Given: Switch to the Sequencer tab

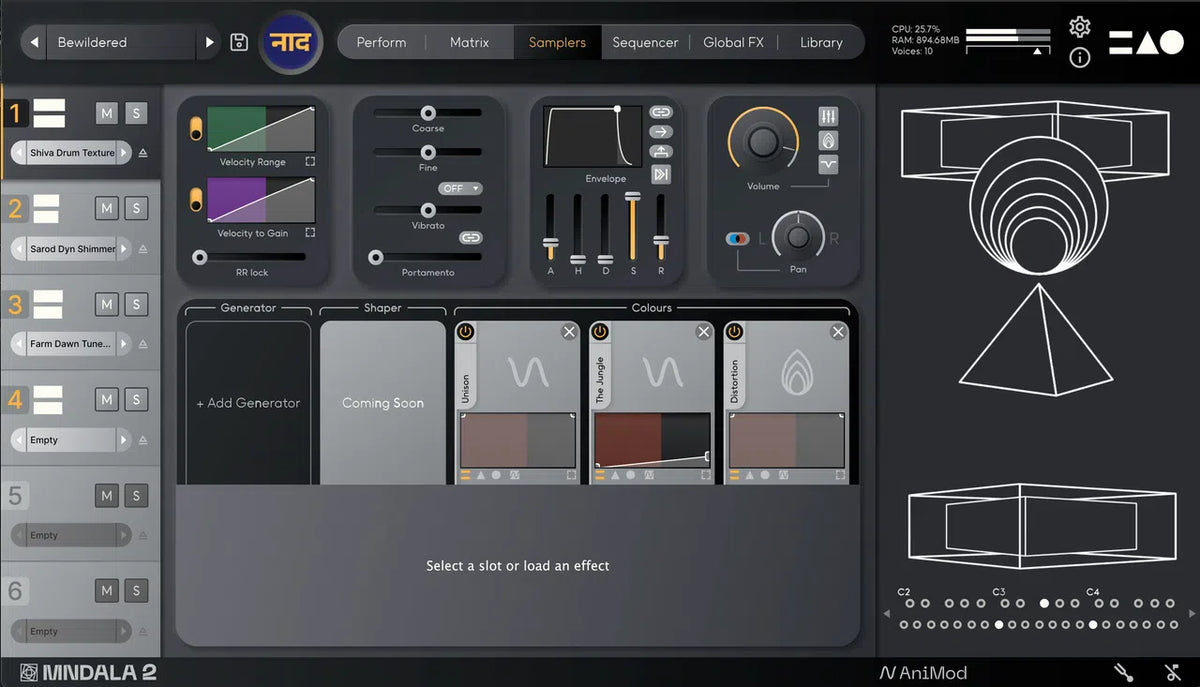Looking at the screenshot, I should tap(645, 42).
